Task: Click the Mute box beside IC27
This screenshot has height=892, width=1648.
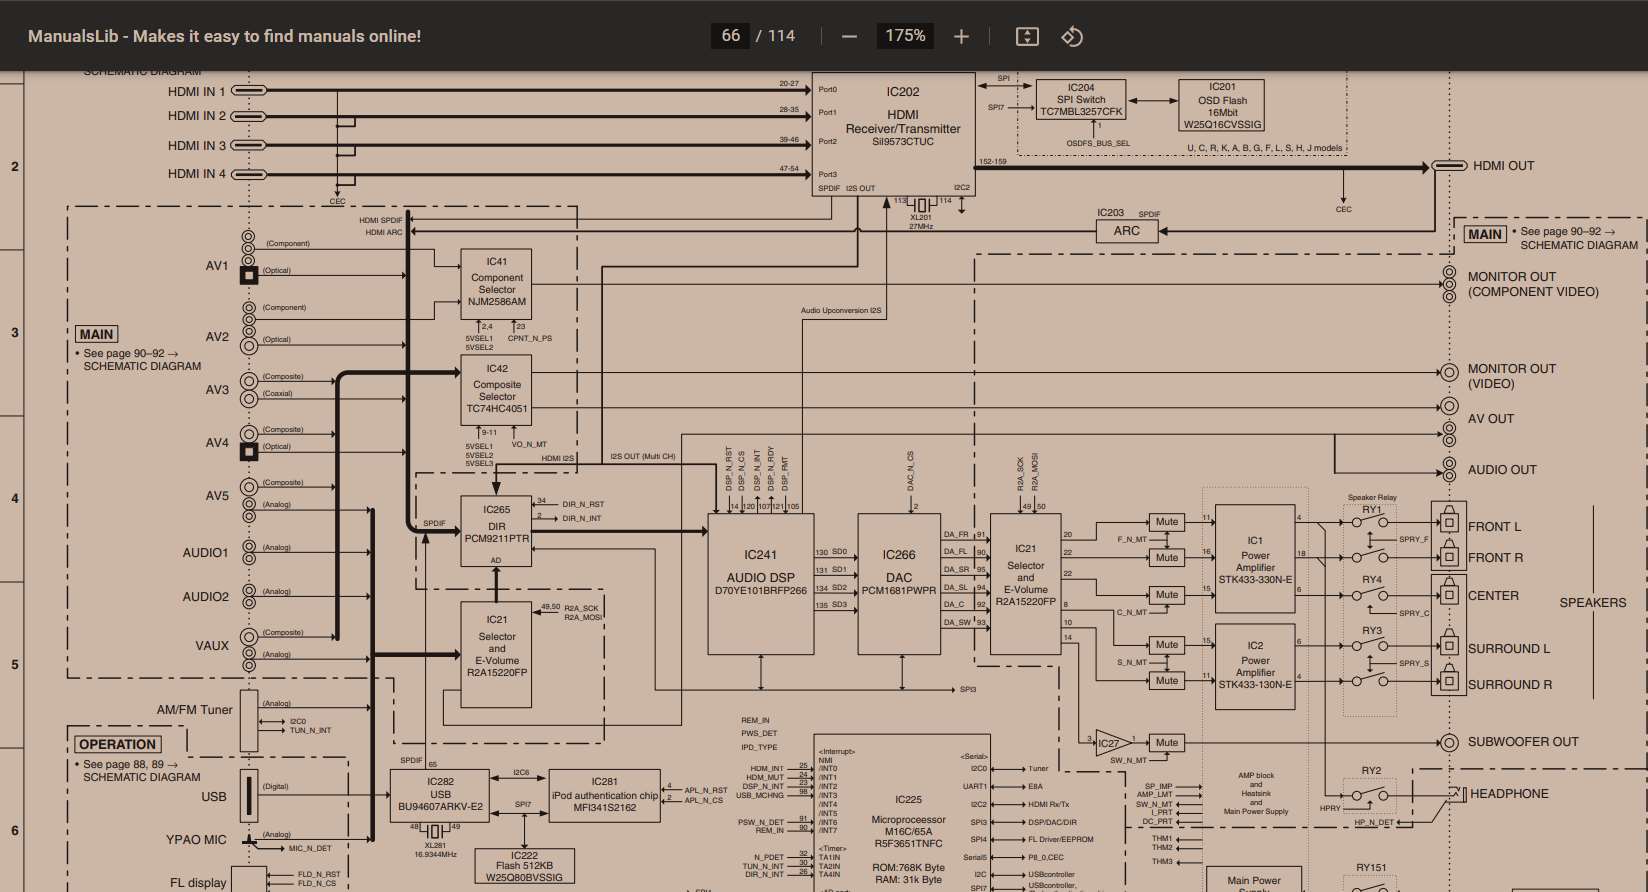Action: tap(1167, 743)
